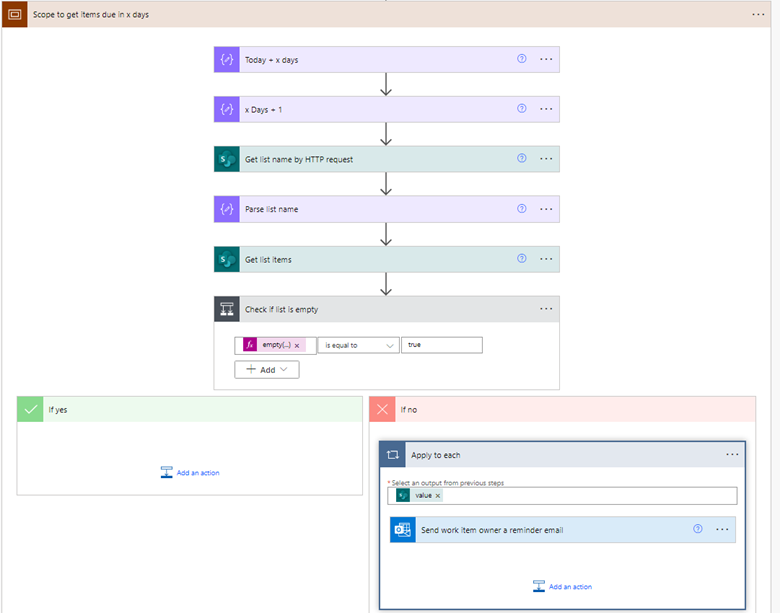Expand the Add condition row dropdown

click(267, 369)
